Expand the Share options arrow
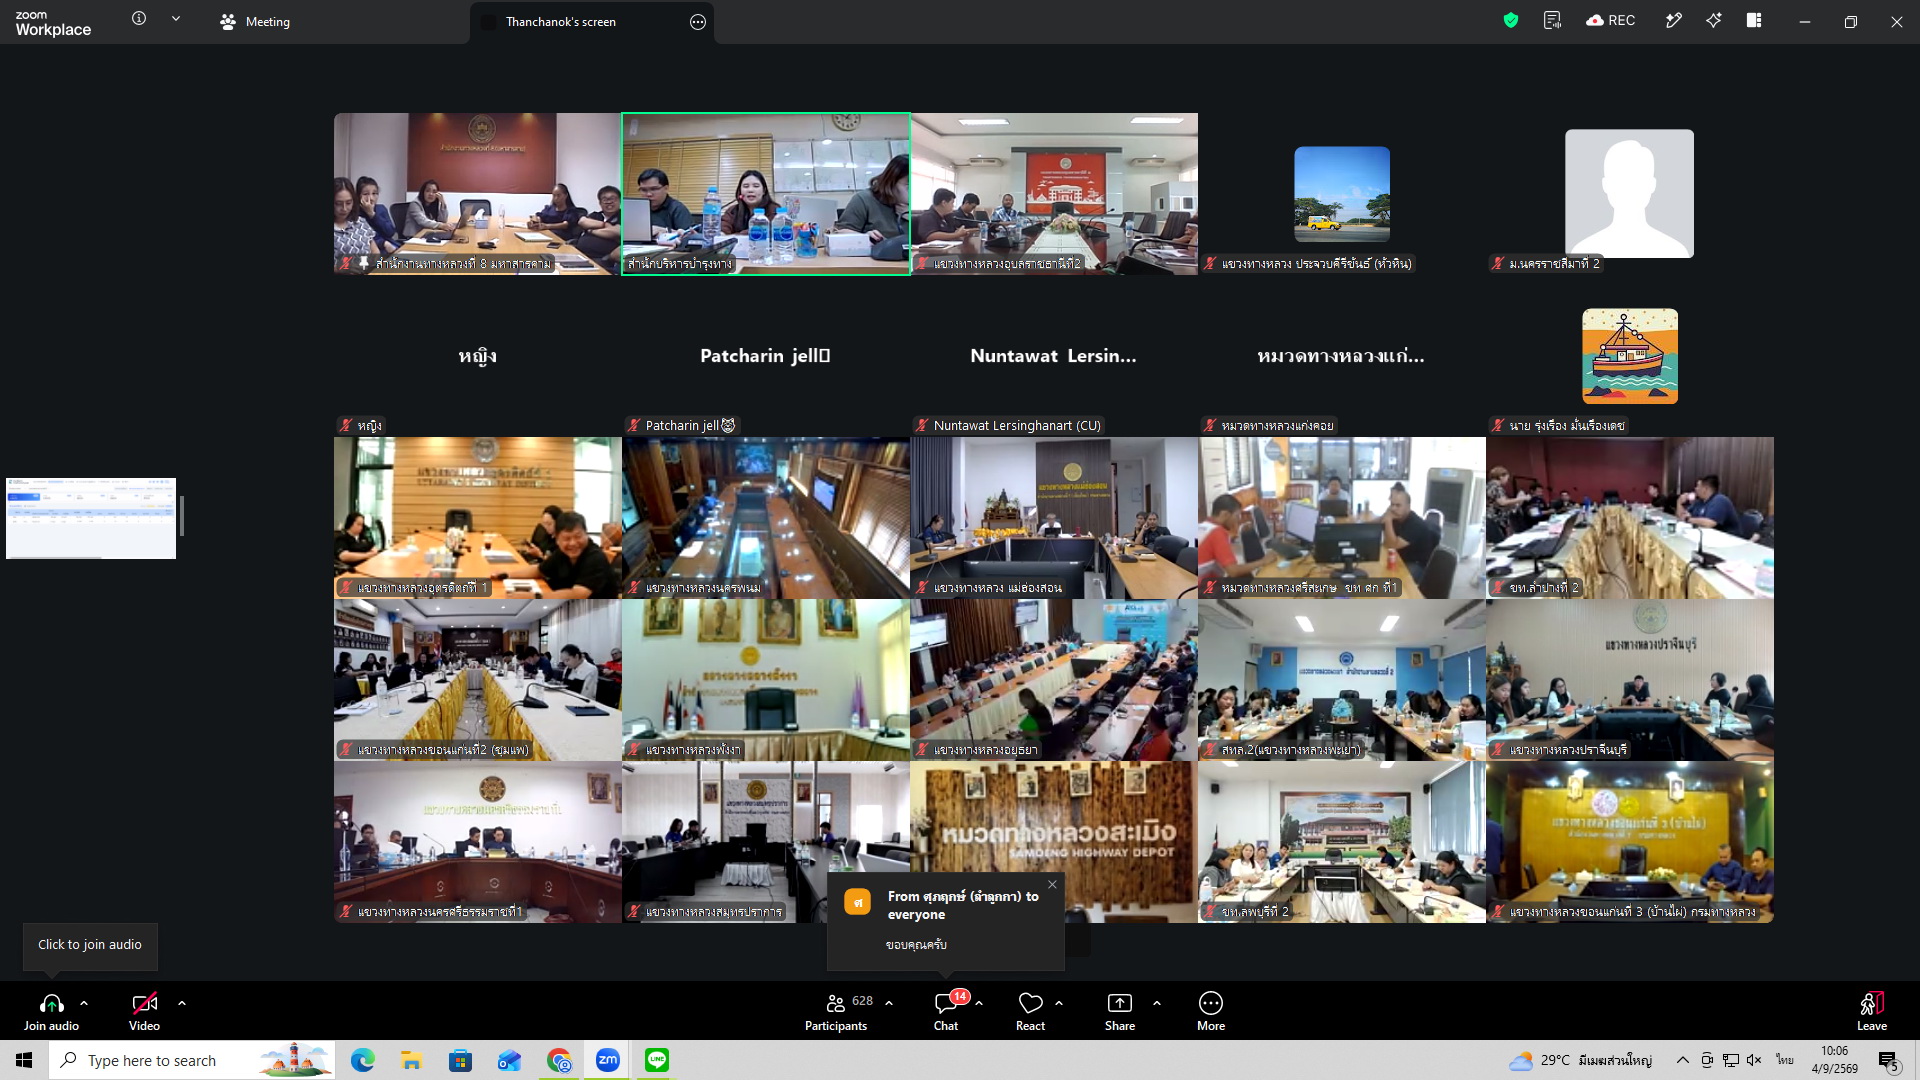Image resolution: width=1920 pixels, height=1080 pixels. pos(1157,1003)
